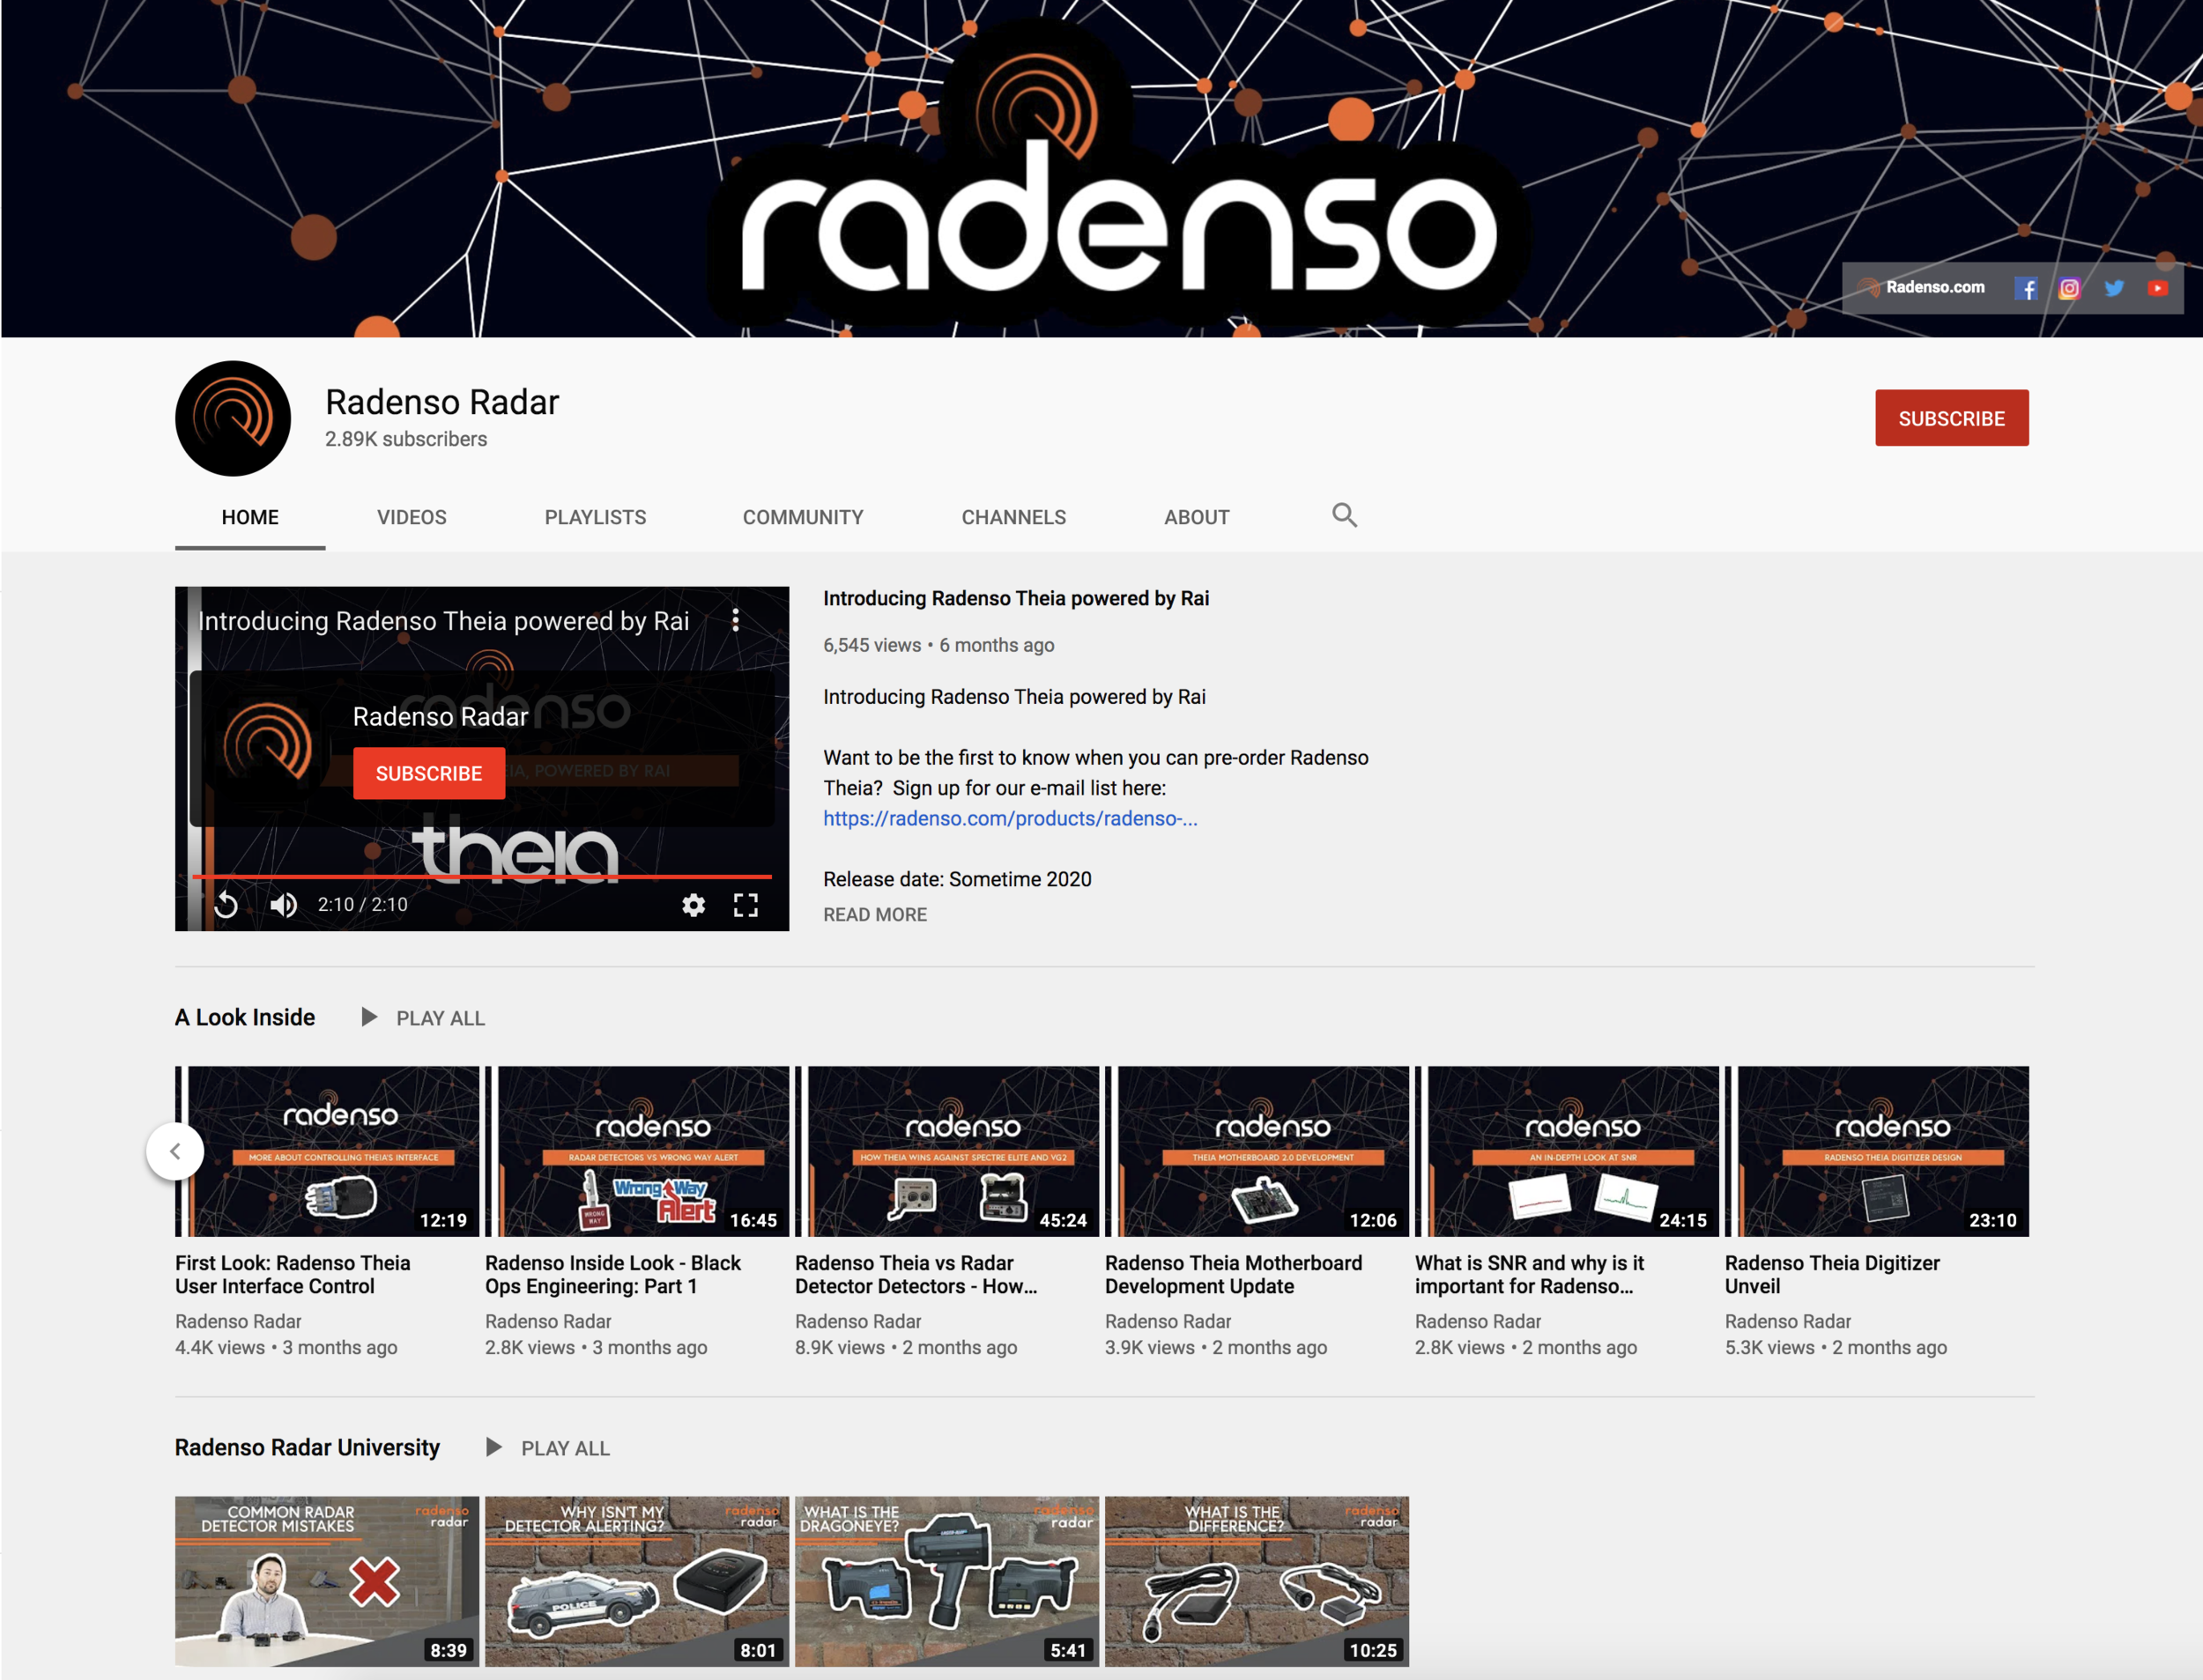Open Common Radar Detector Mistakes thumbnail
This screenshot has width=2203, height=1680.
point(327,1581)
